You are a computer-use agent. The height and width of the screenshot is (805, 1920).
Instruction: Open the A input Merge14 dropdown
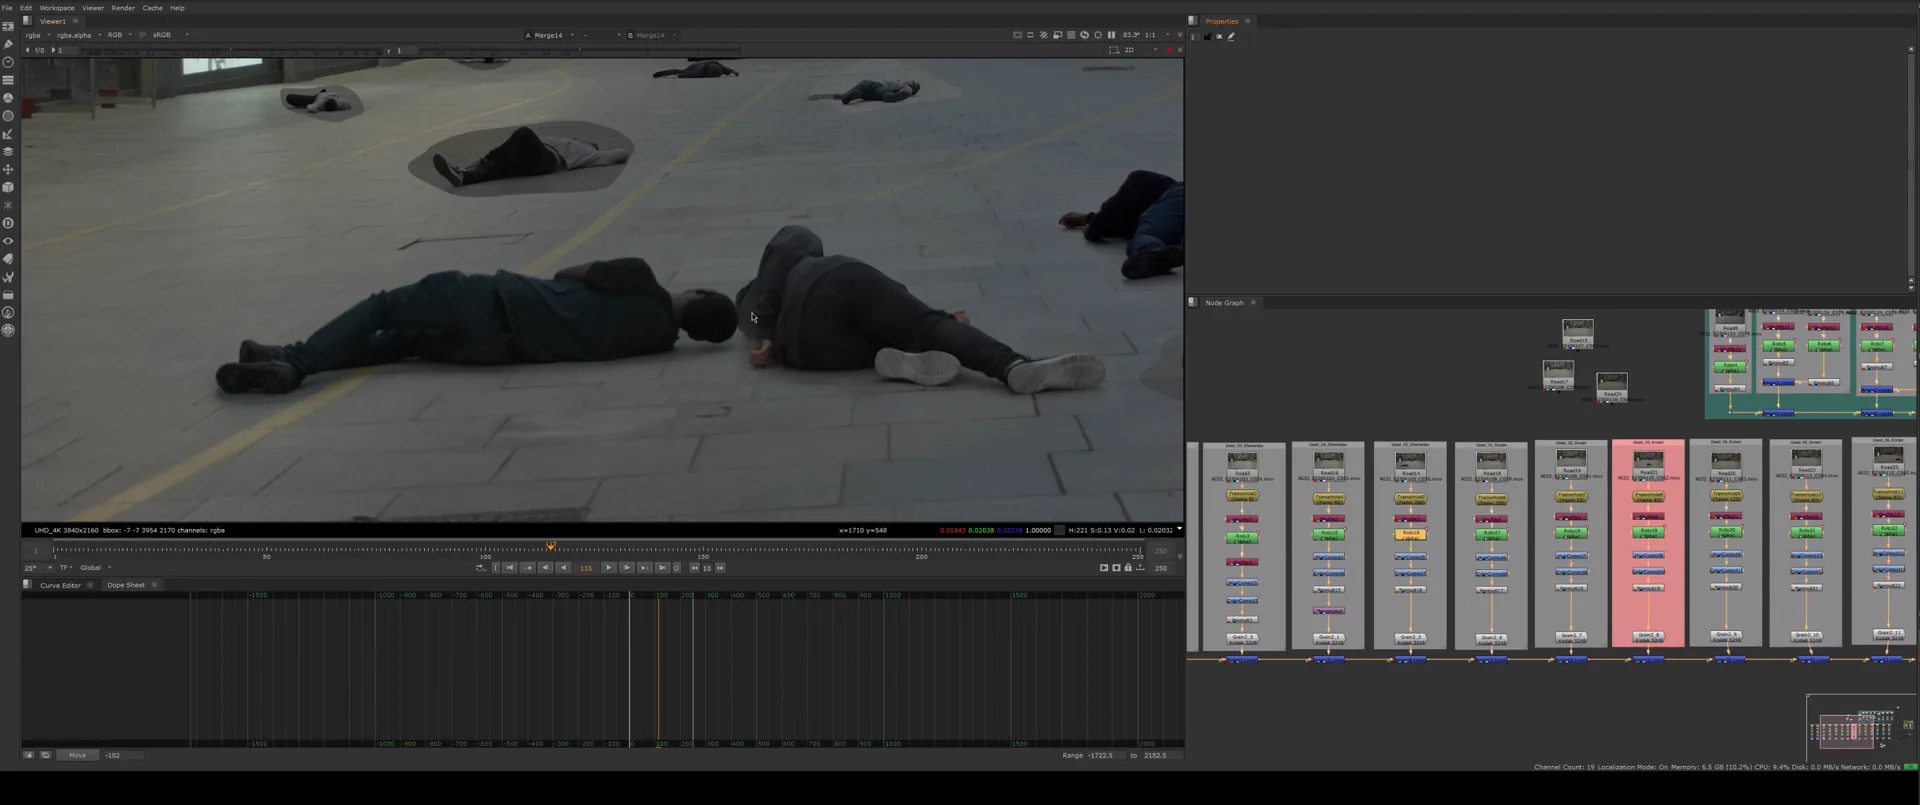(549, 35)
